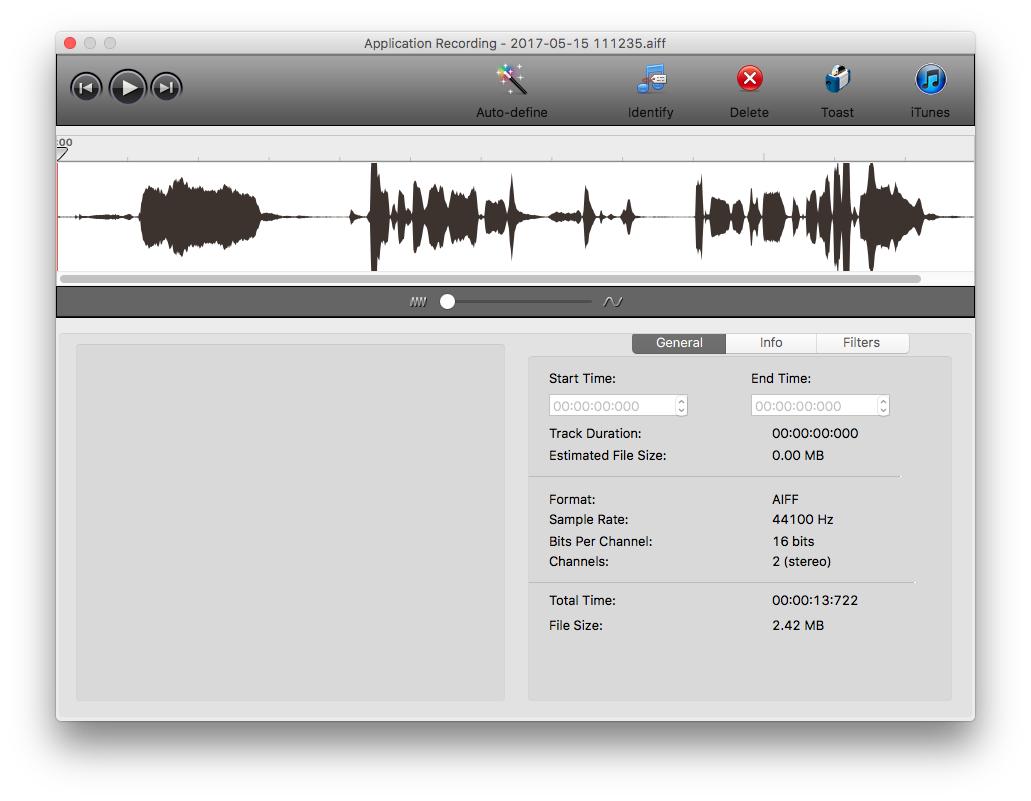Switch to the General tab

click(679, 343)
